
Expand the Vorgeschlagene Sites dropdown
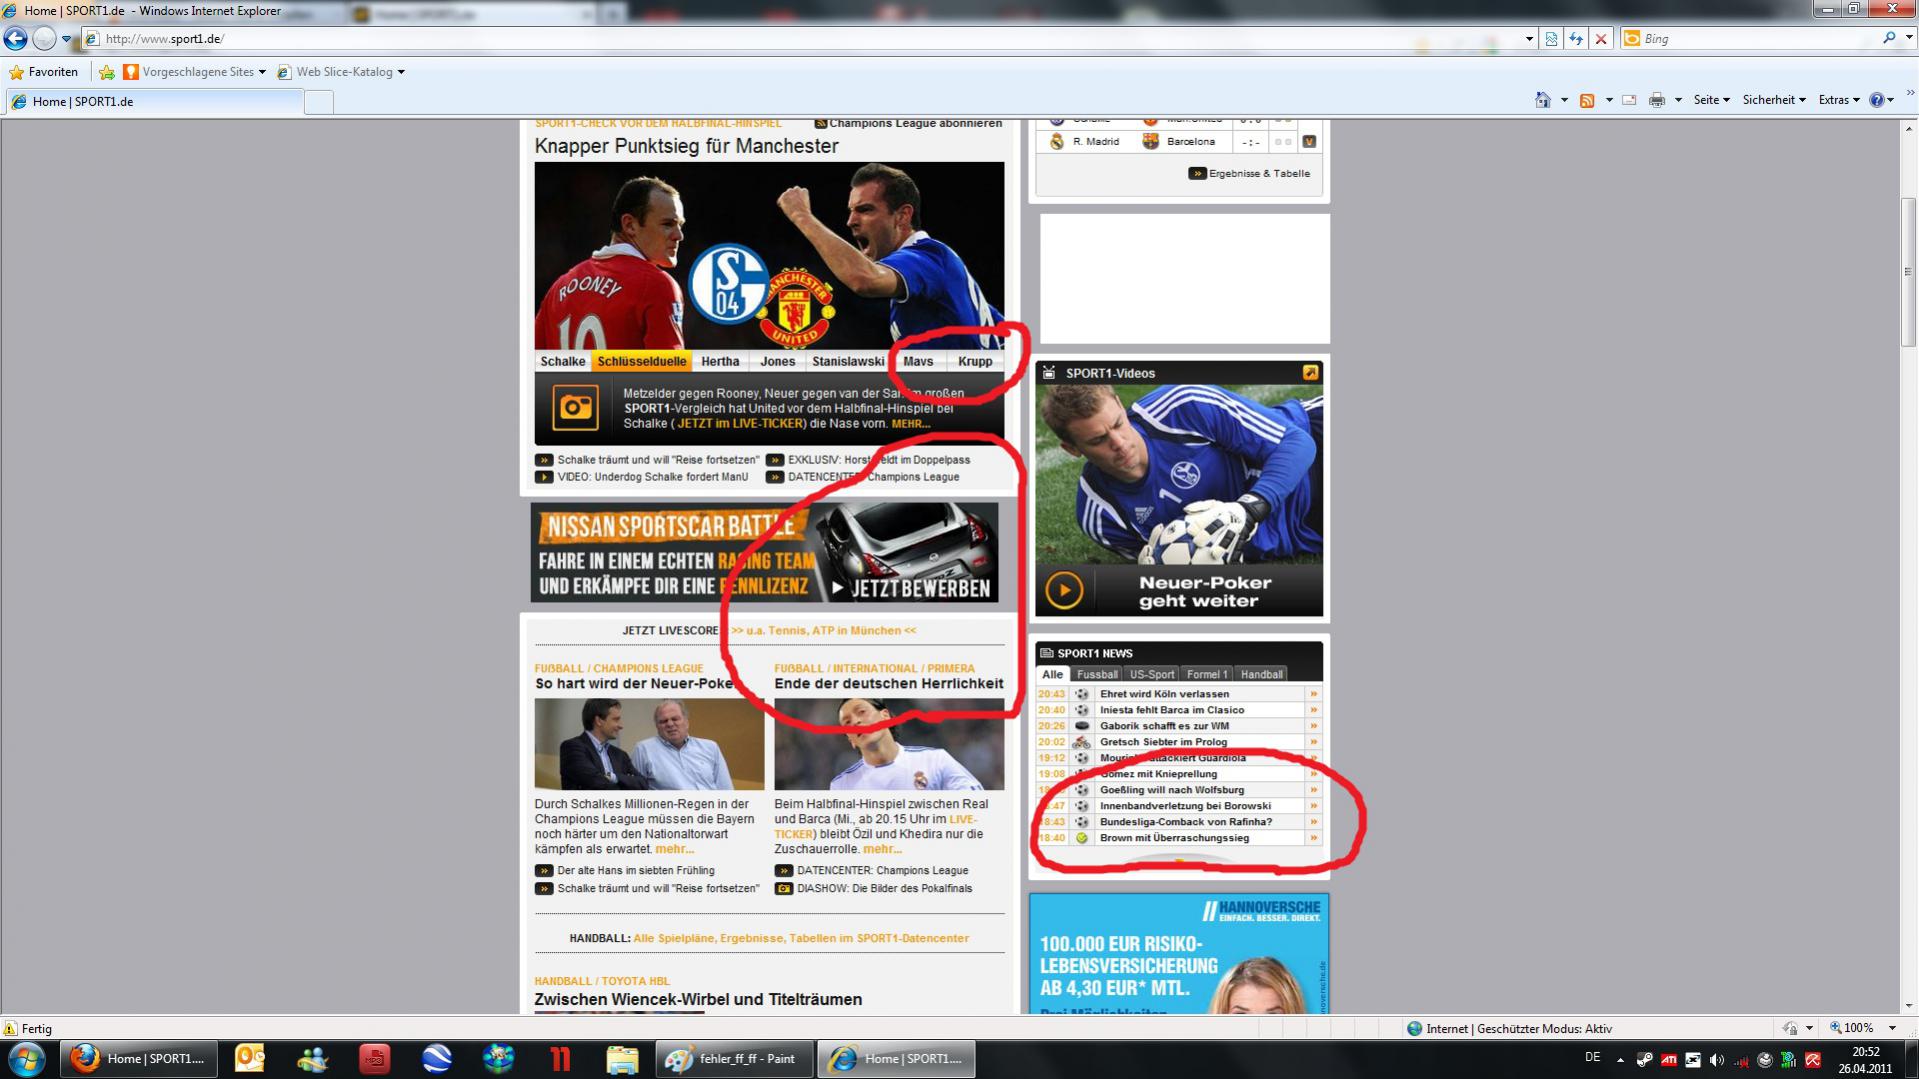click(x=262, y=72)
